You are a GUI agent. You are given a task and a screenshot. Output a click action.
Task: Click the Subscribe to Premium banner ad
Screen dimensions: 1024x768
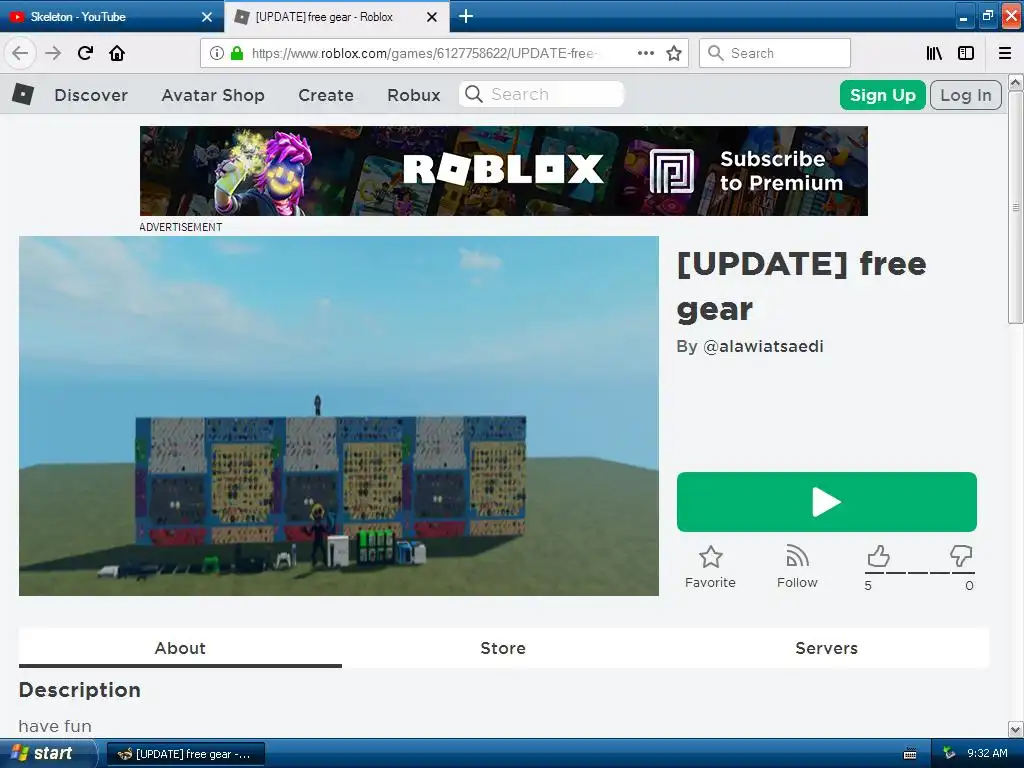pos(504,170)
